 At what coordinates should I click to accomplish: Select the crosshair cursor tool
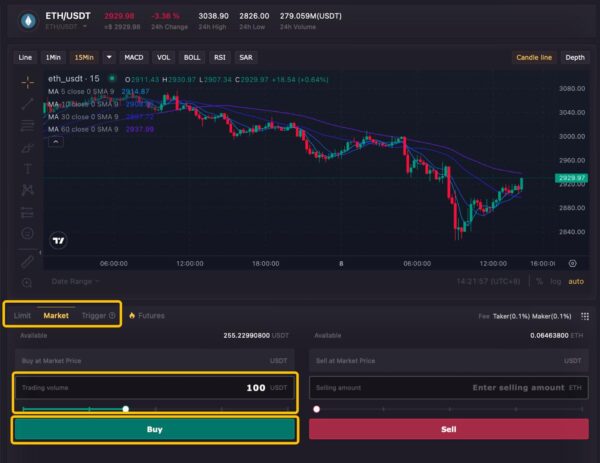[28, 82]
